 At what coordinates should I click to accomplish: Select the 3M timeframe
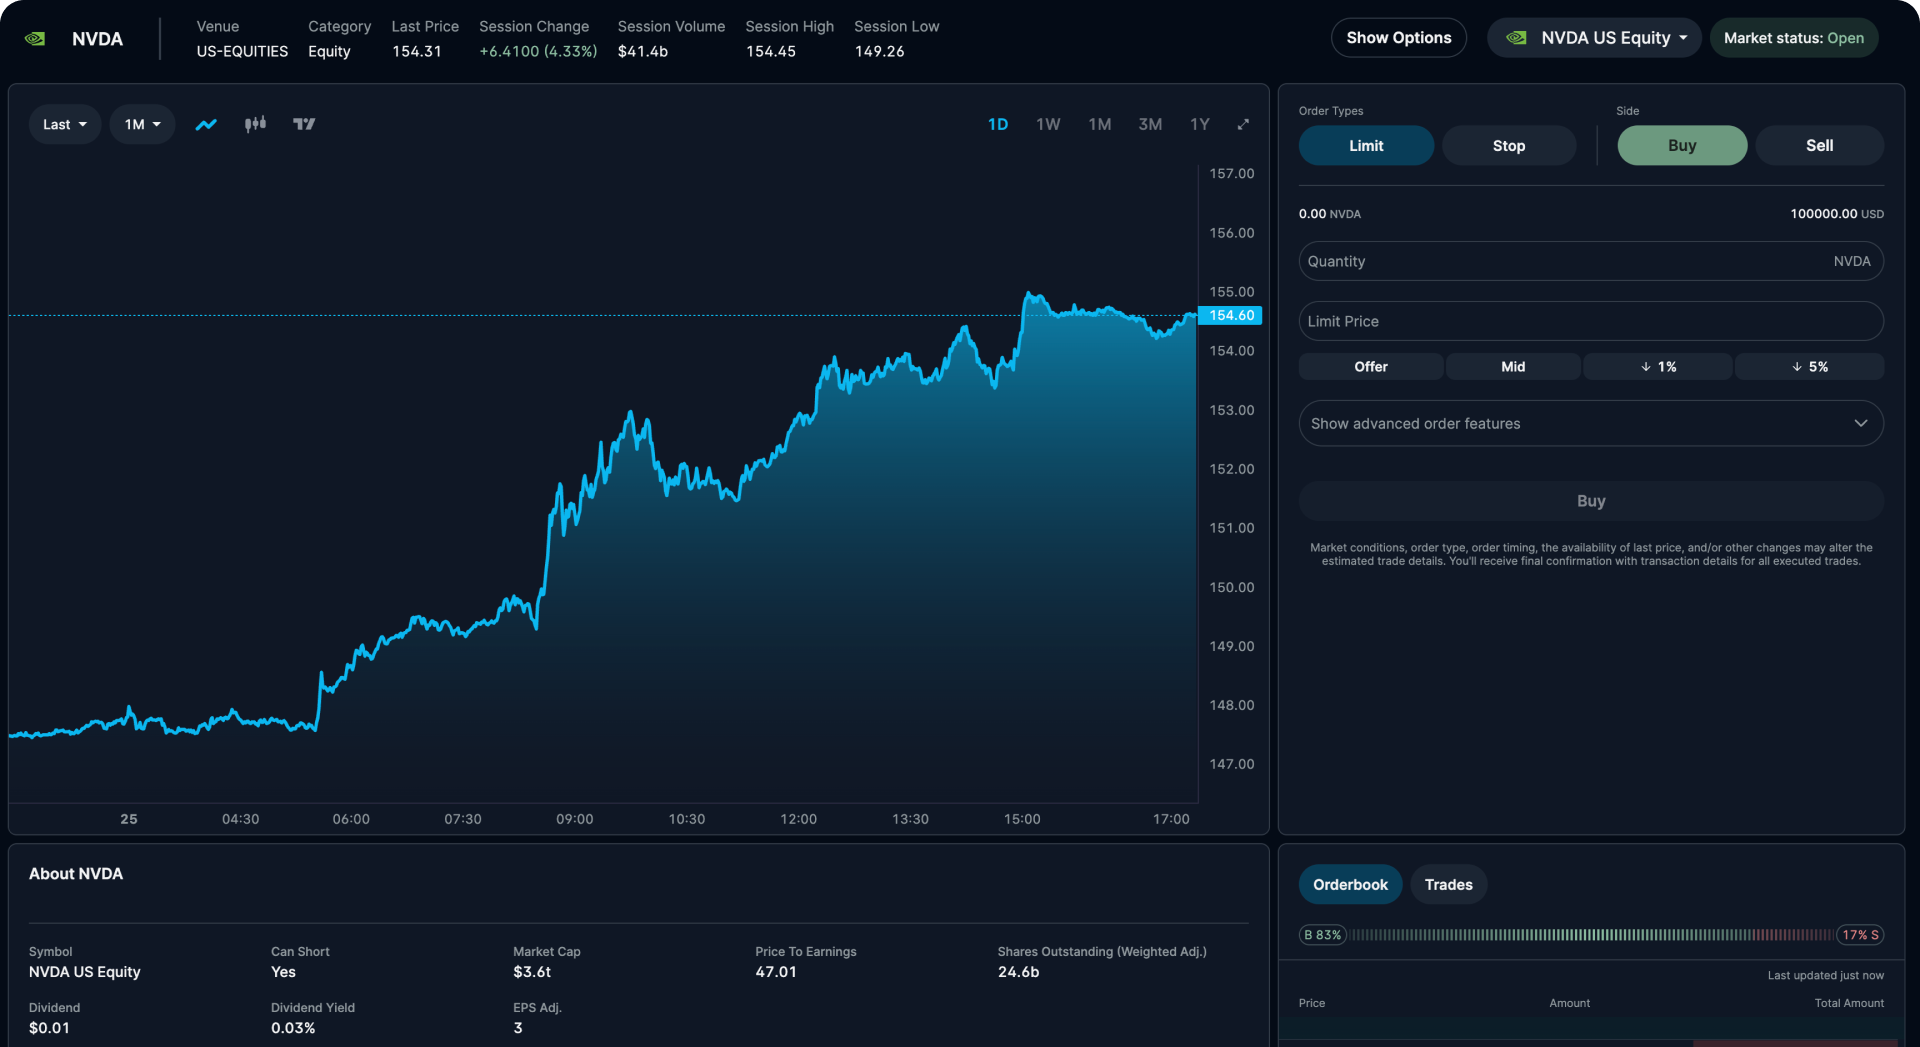[x=1149, y=124]
